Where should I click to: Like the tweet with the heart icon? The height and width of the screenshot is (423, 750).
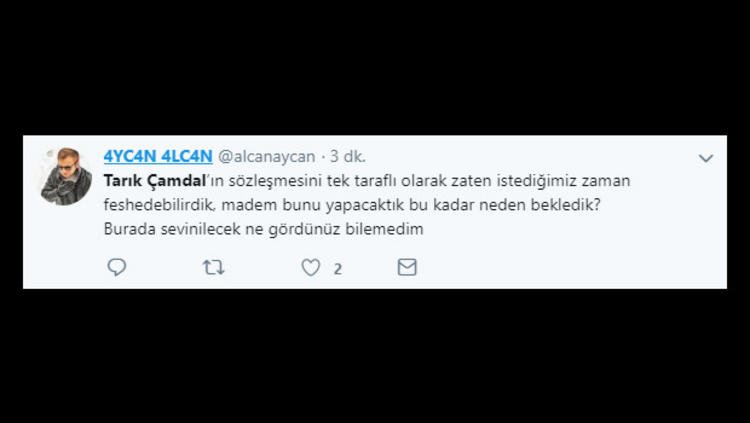[311, 267]
